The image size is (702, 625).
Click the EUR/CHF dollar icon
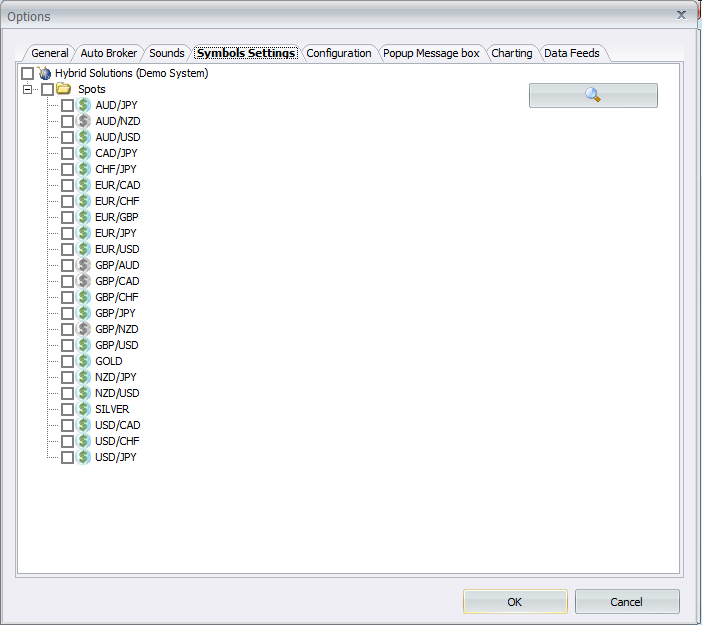point(83,201)
